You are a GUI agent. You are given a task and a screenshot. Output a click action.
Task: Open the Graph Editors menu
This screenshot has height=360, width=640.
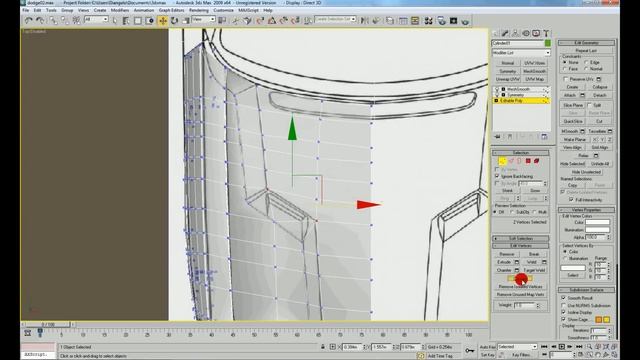click(x=171, y=10)
